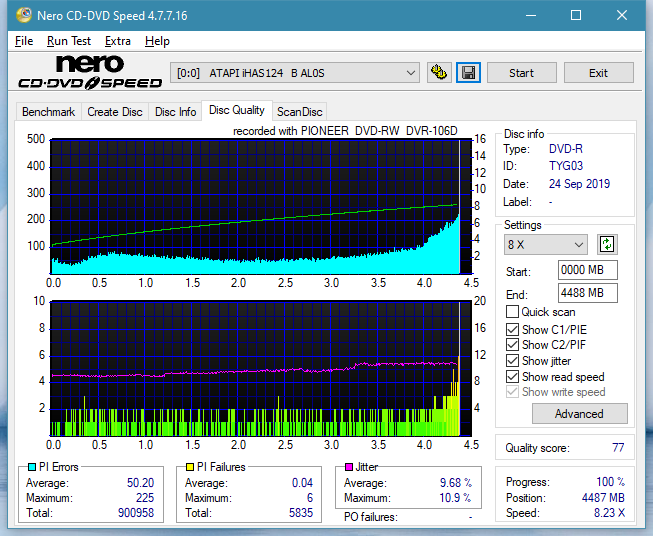
Task: Click the Nero CD-DVD Speed logo
Action: click(89, 72)
